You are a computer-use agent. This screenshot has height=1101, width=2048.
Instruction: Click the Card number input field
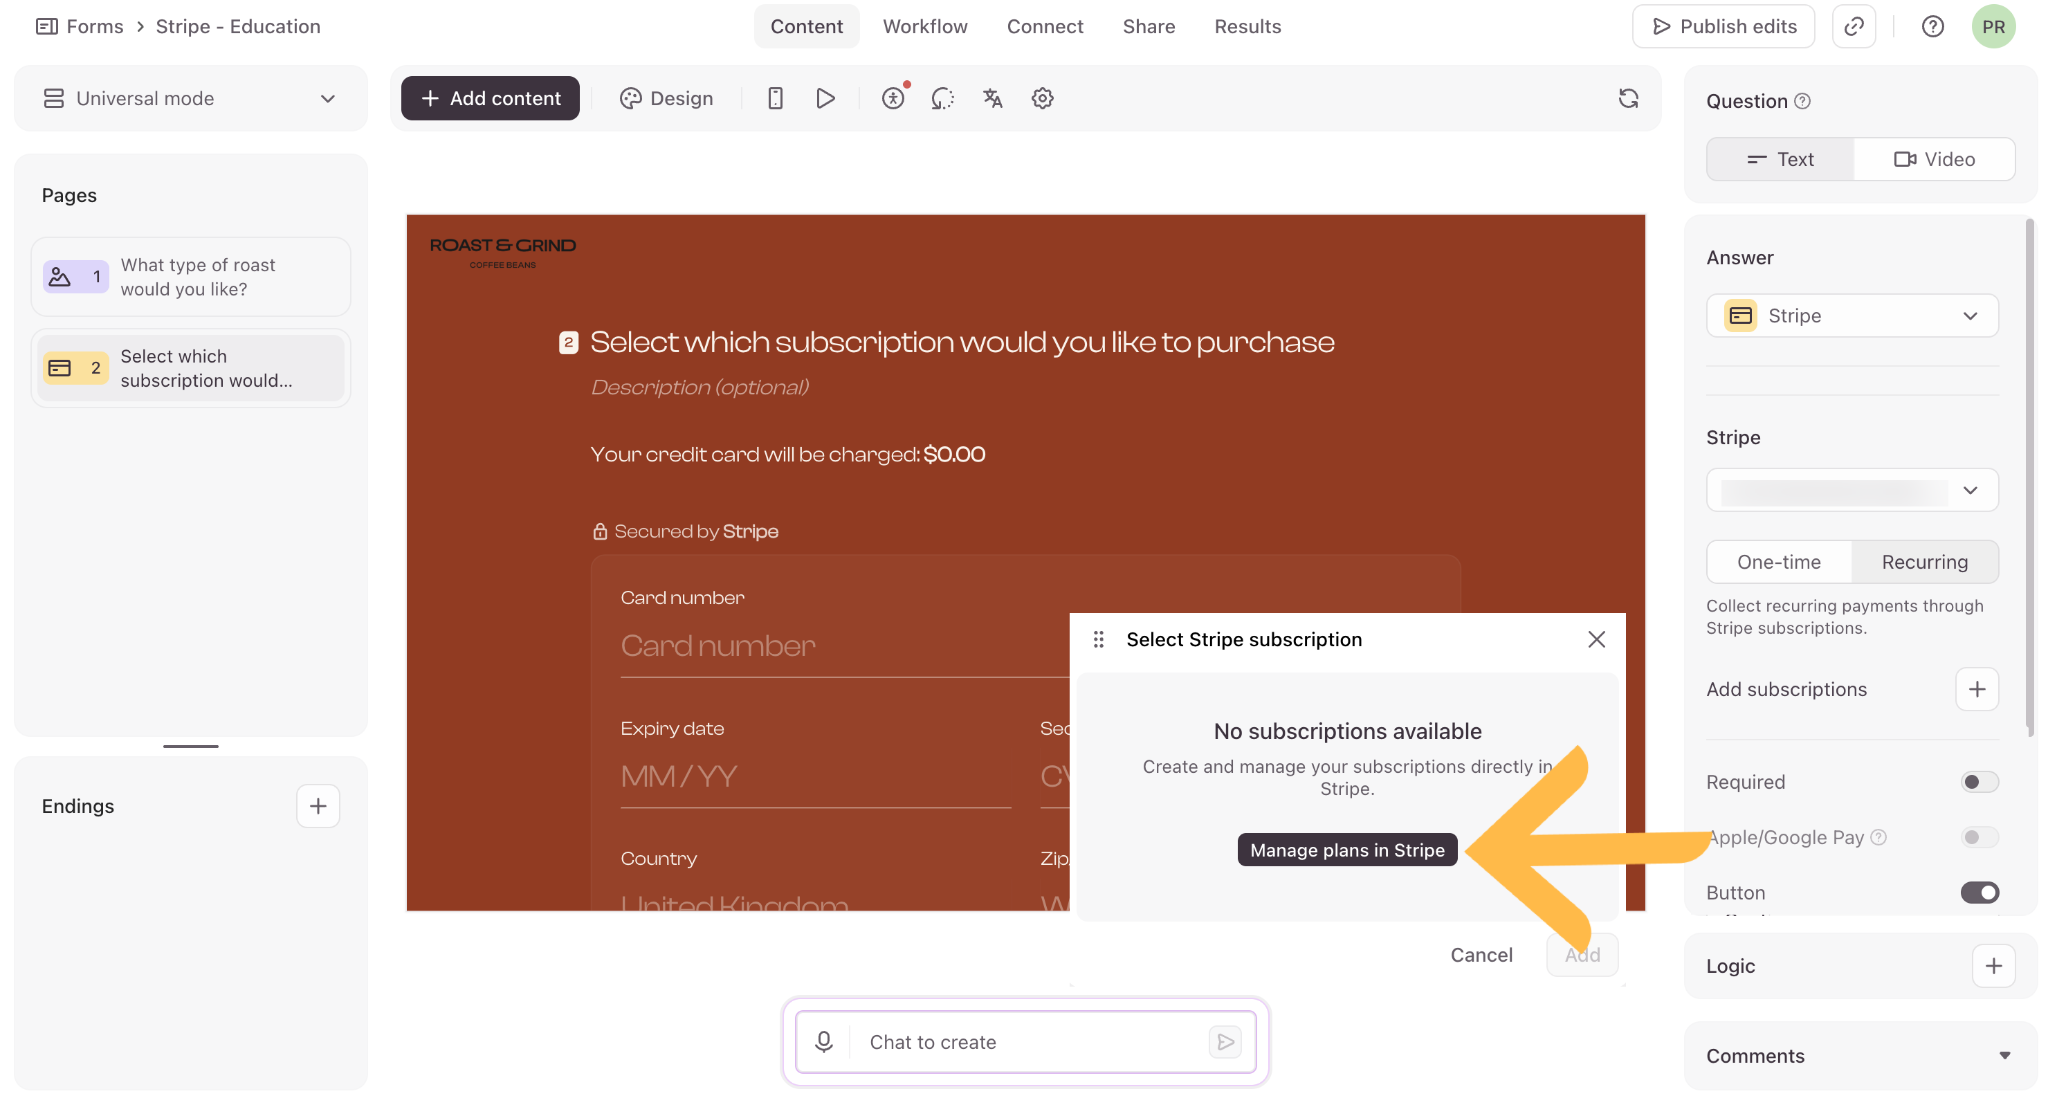845,646
